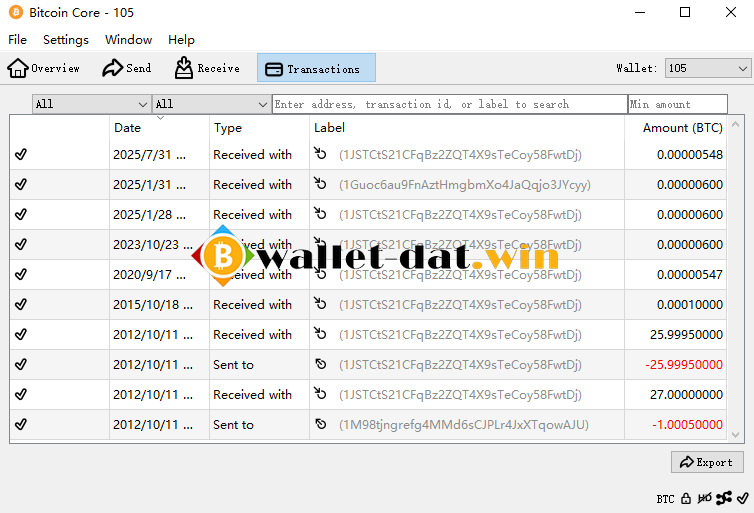Screen dimensions: 754x513
Task: Open the type filter dropdown set to All
Action: [x=211, y=104]
